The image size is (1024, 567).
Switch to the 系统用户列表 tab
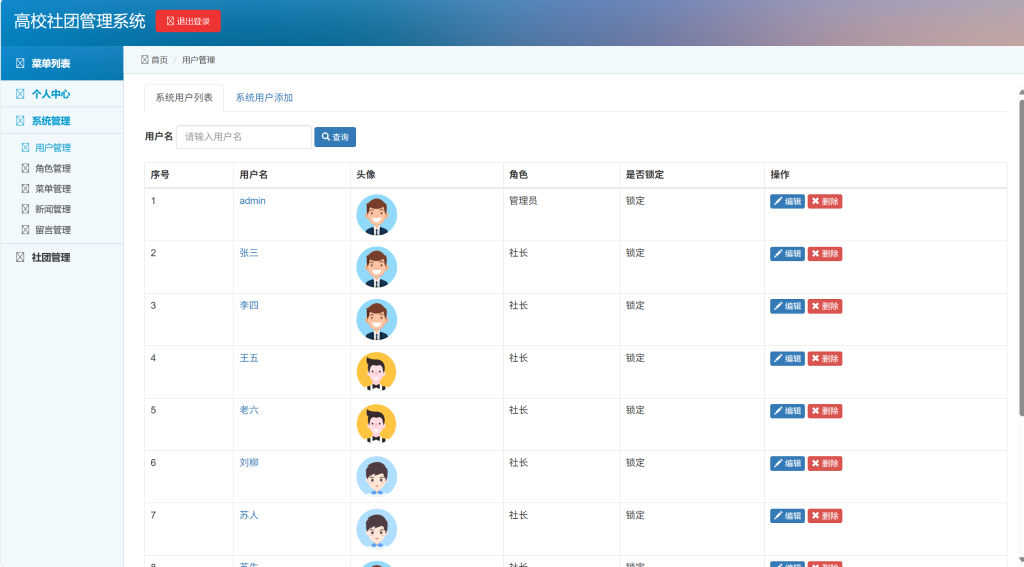coord(184,98)
